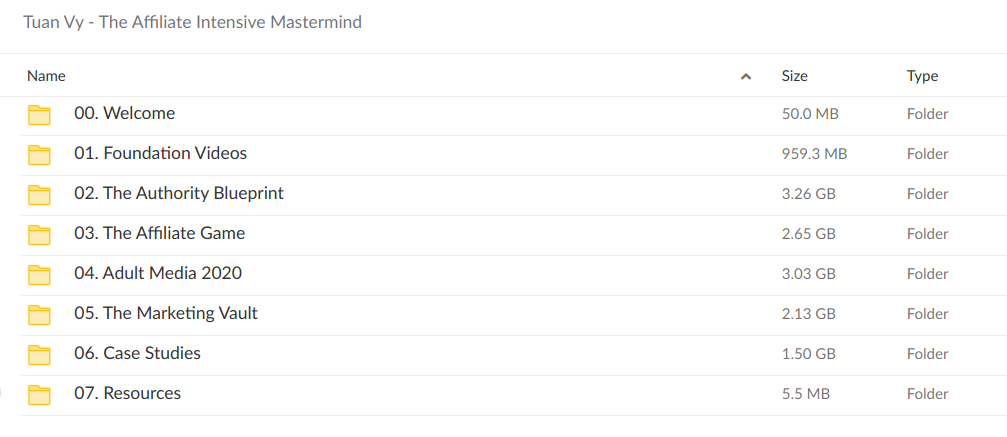Click folder icon next to The Affiliate Game

tap(39, 235)
